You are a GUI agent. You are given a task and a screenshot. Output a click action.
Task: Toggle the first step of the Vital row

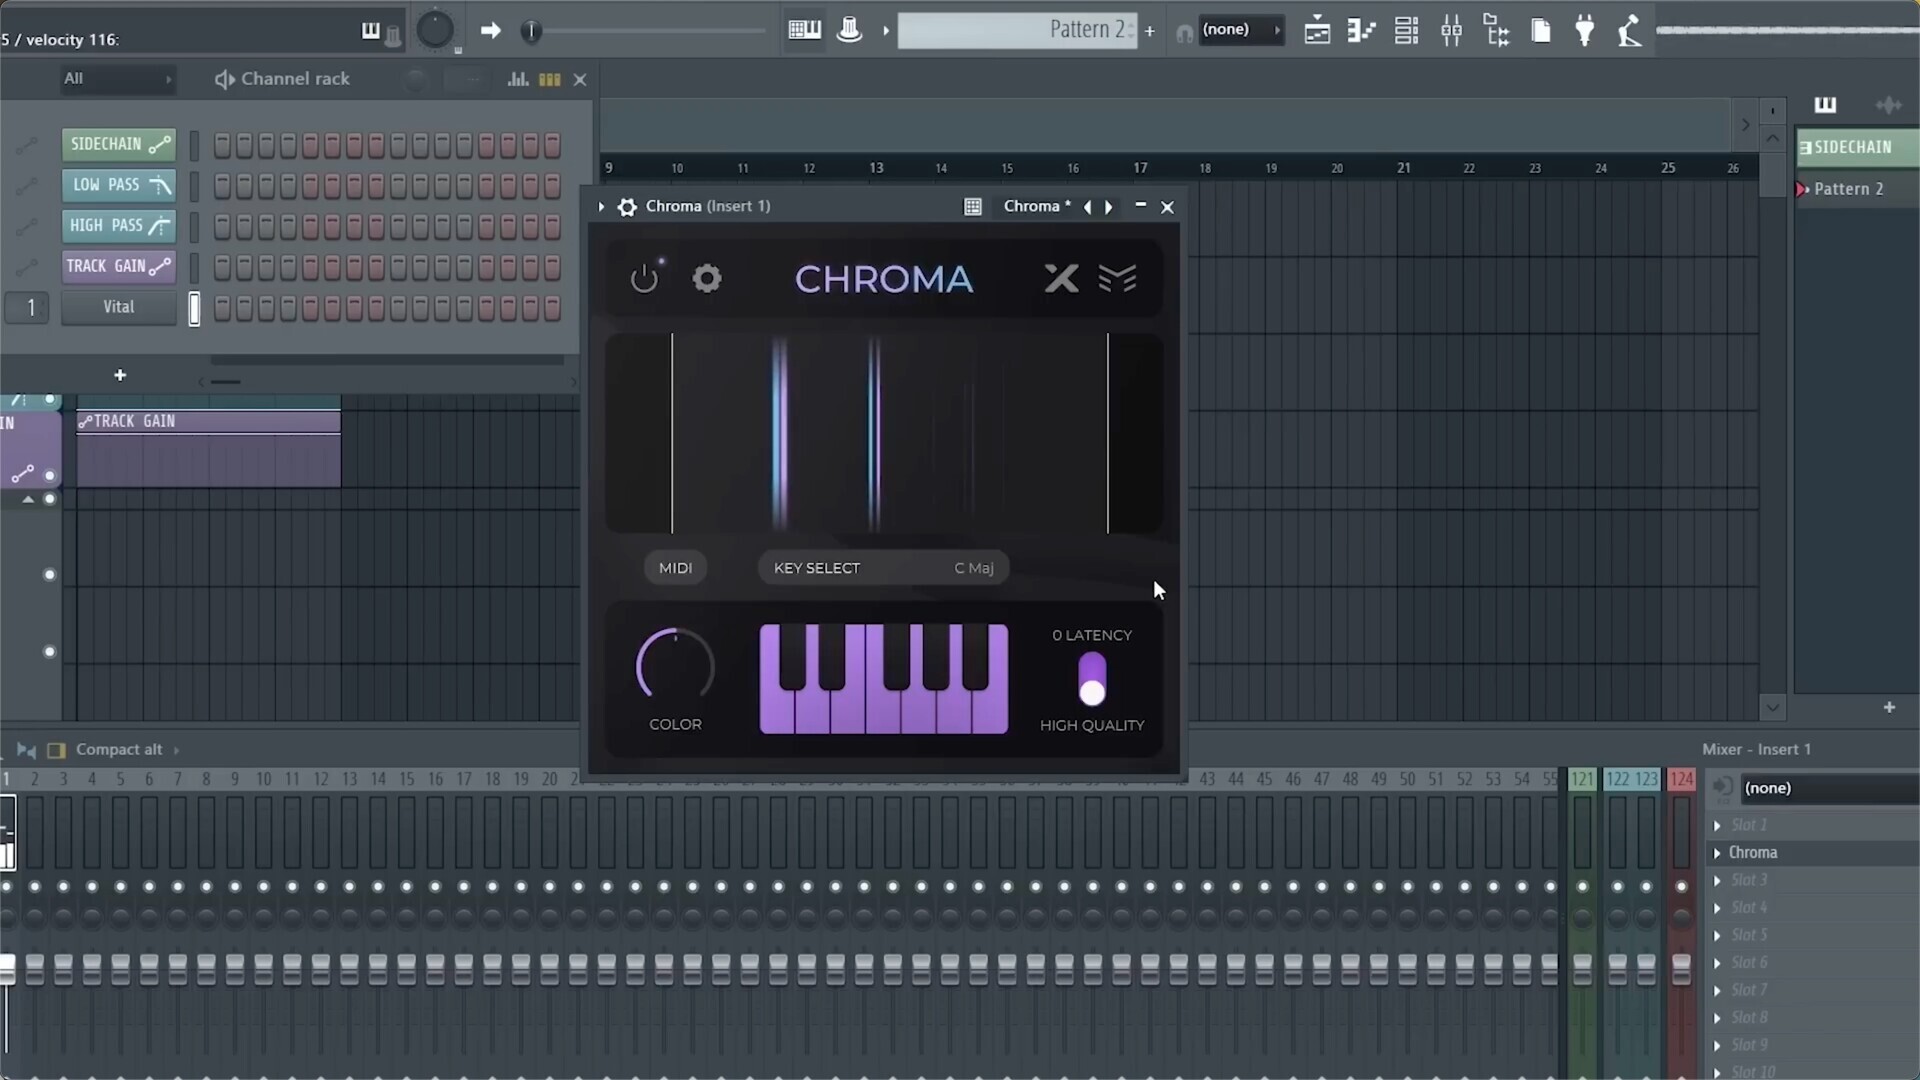[222, 308]
